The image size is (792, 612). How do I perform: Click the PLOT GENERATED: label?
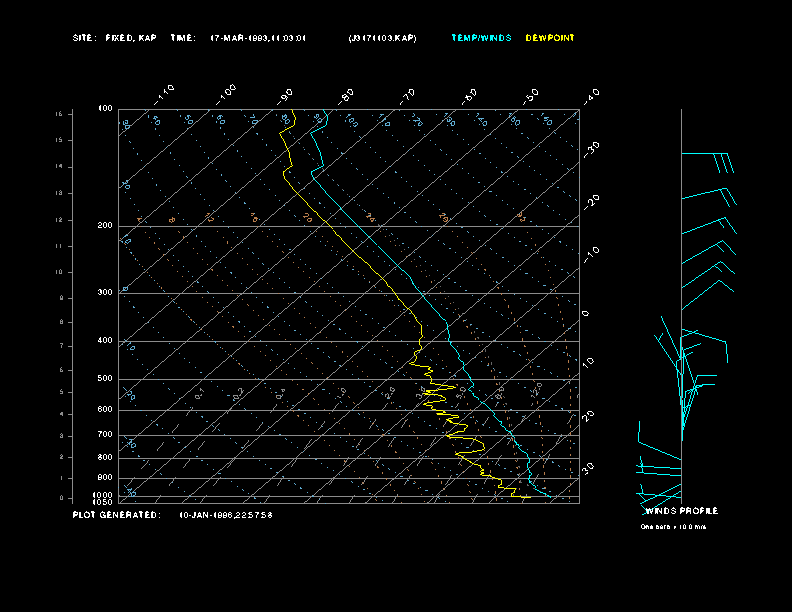(117, 515)
